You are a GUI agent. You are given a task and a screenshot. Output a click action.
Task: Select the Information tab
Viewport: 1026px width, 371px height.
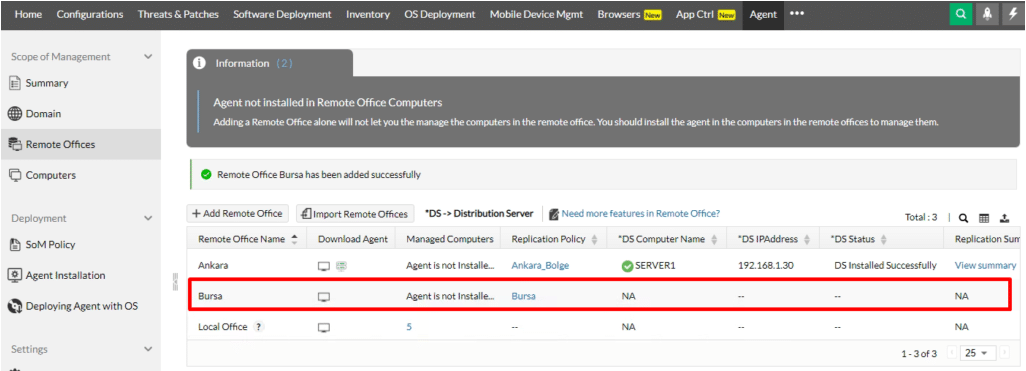pyautogui.click(x=270, y=63)
